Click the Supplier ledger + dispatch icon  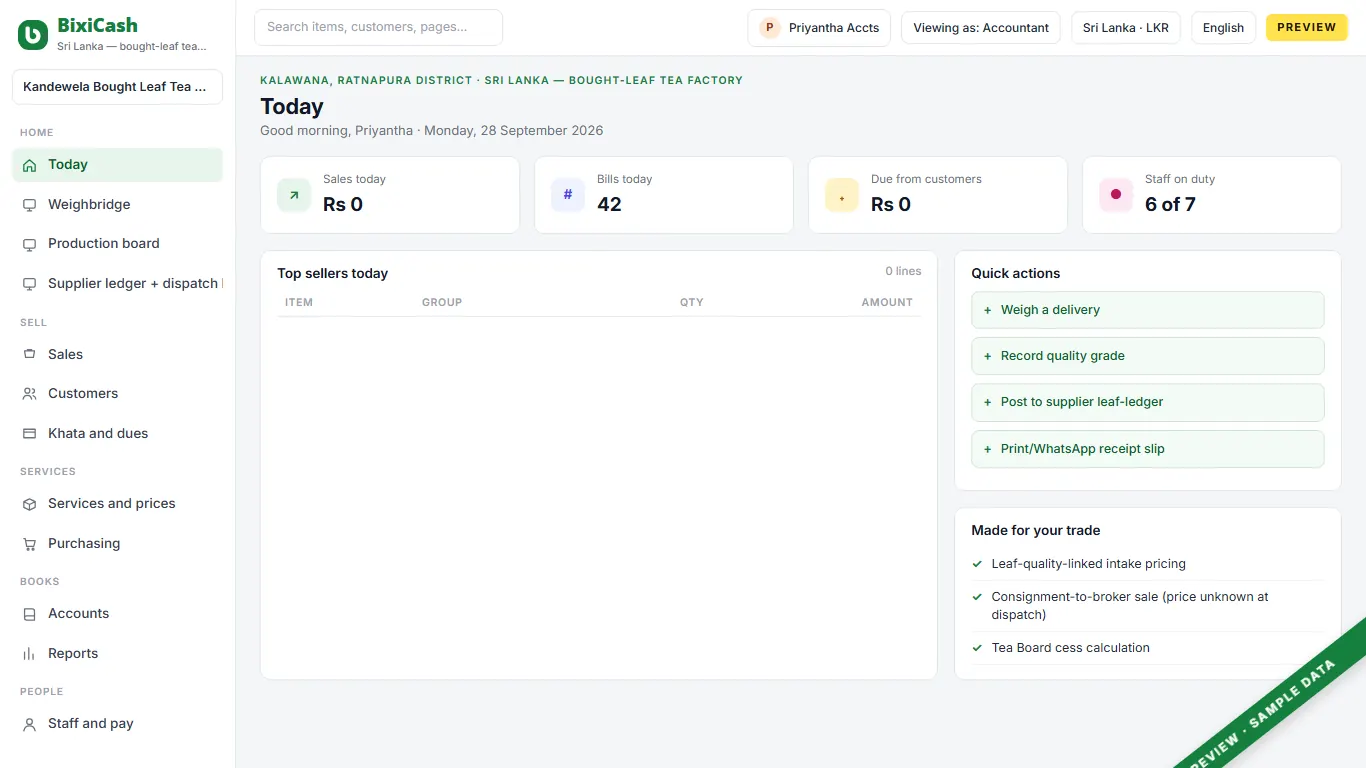pyautogui.click(x=29, y=284)
